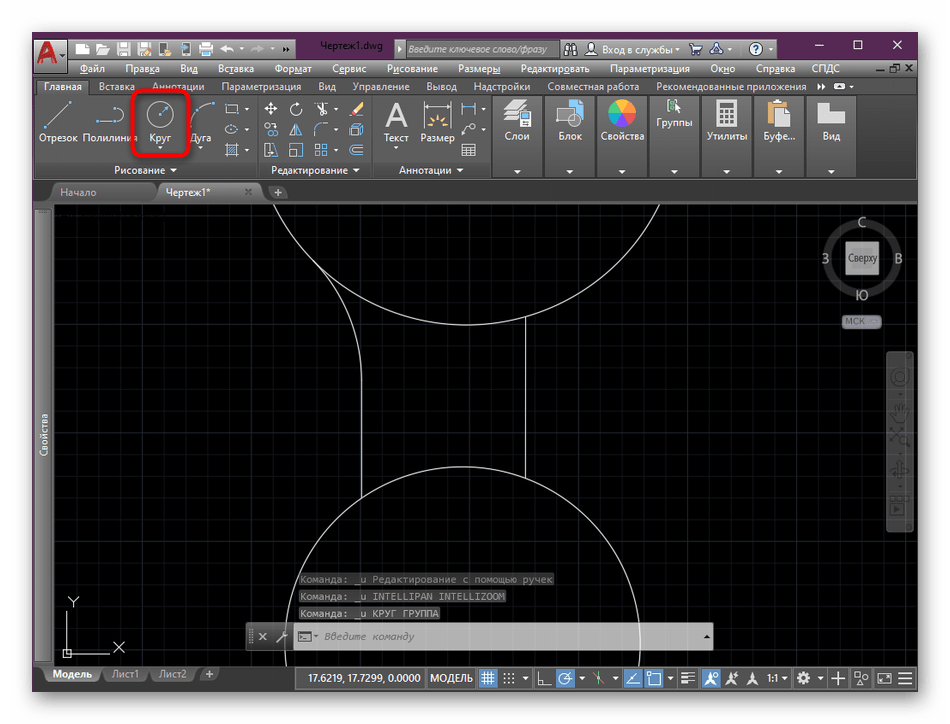
Task: Open the Формат menu
Action: 293,69
